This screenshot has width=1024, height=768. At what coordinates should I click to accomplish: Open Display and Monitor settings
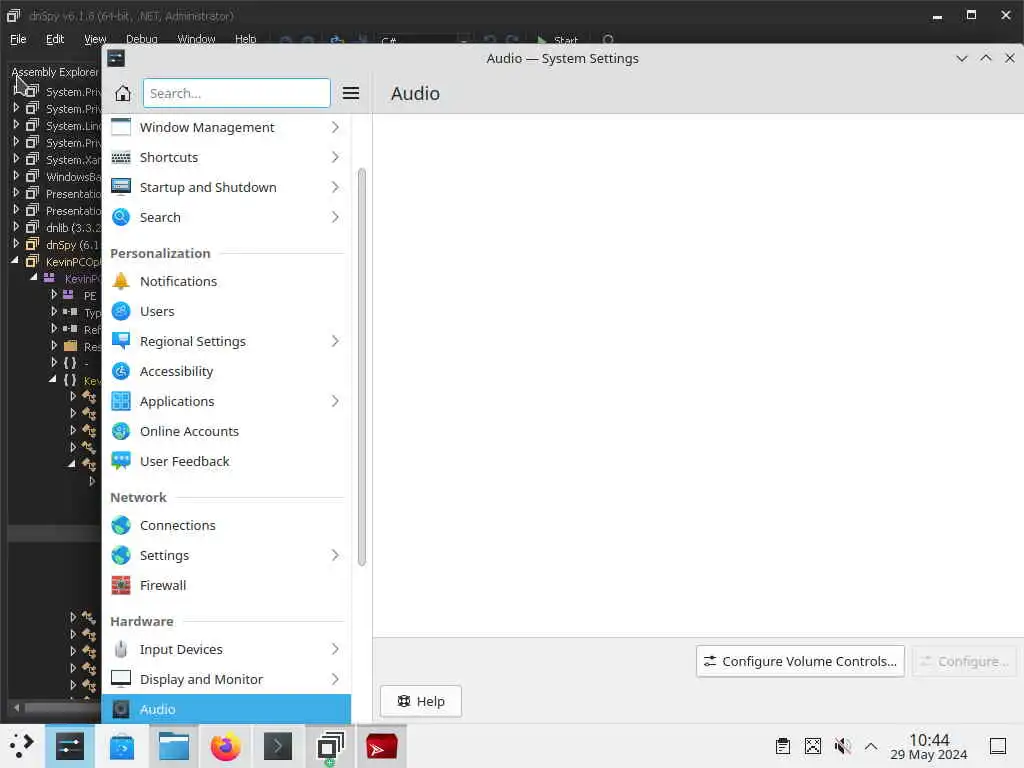pyautogui.click(x=226, y=680)
